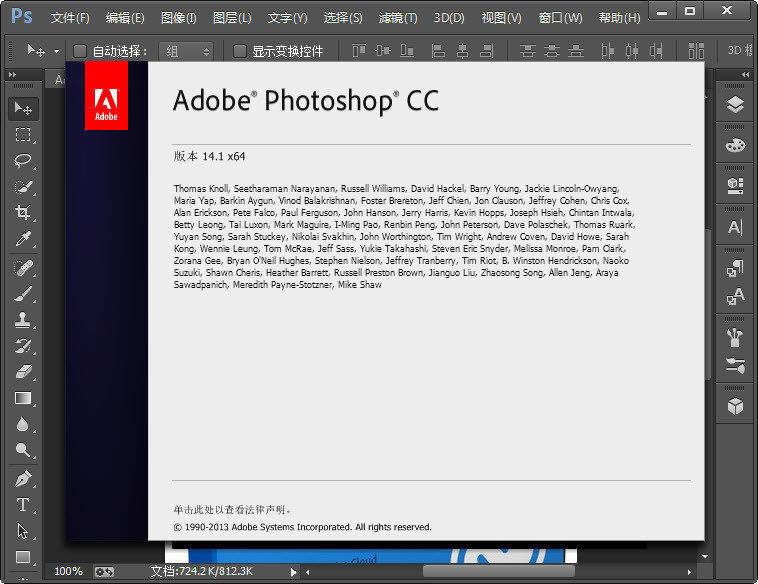Screen dimensions: 758x584
Task: Select the Dodge tool
Action: pos(23,450)
